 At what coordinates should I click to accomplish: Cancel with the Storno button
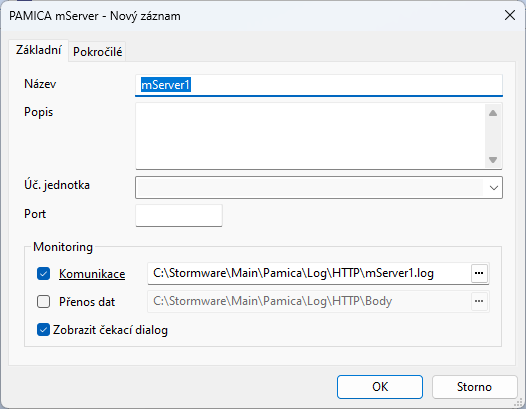(x=474, y=387)
